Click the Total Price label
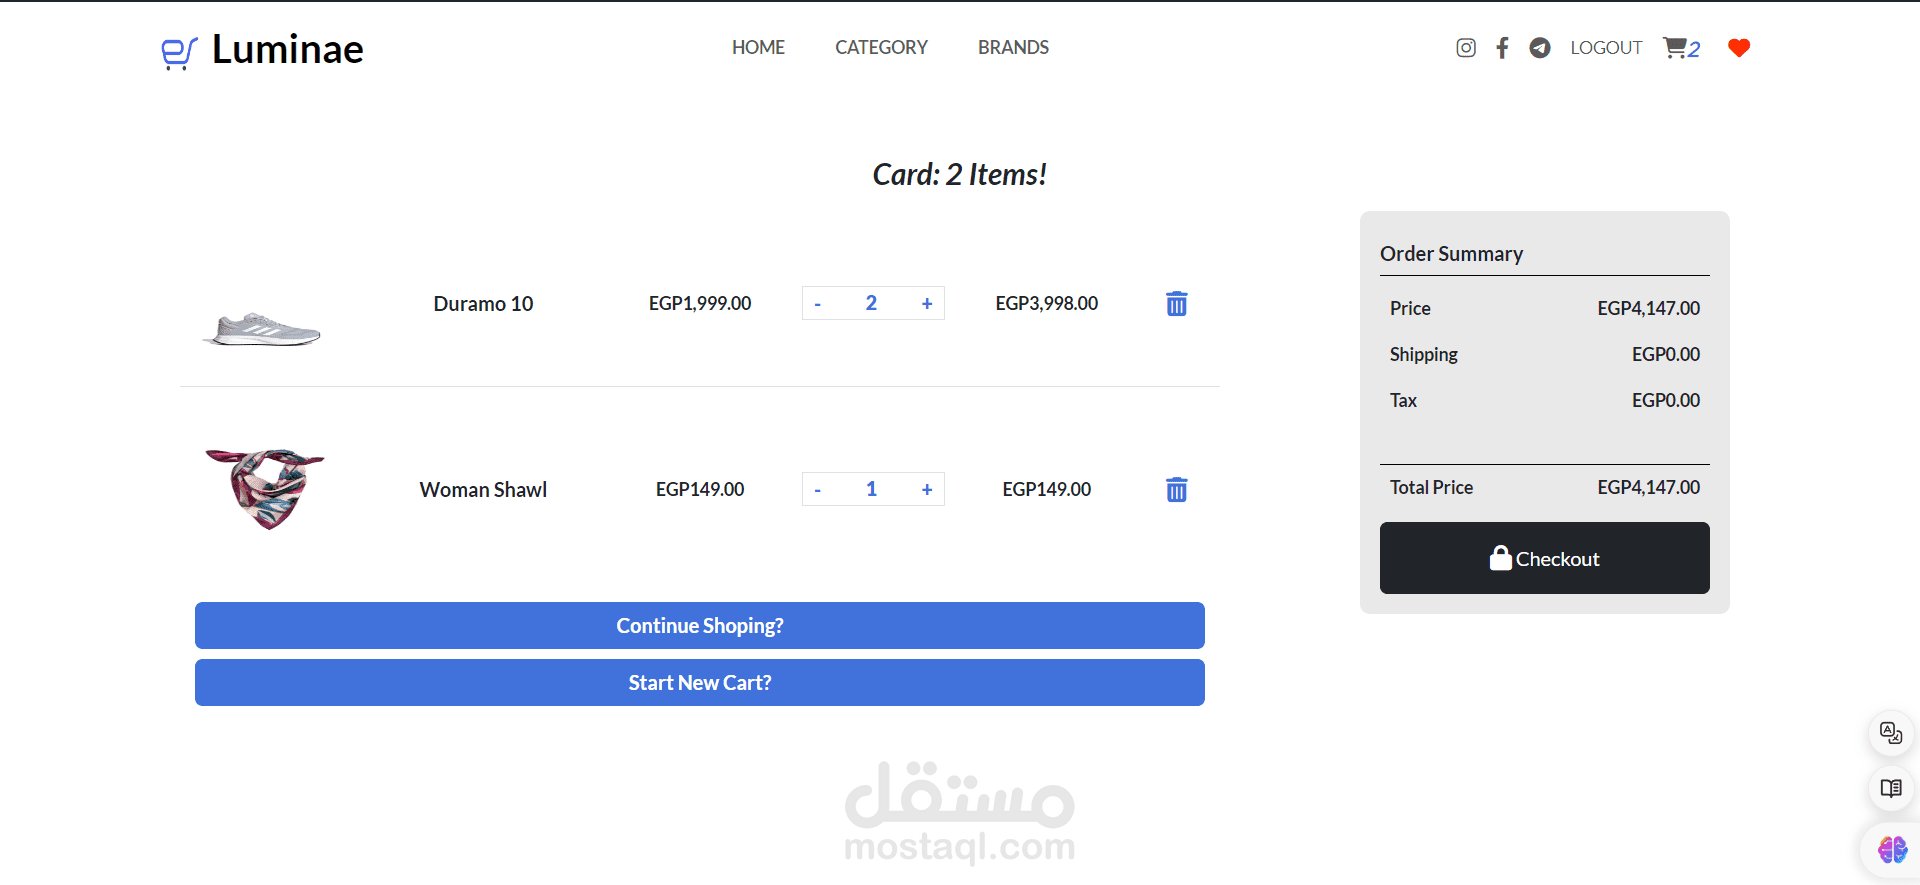The width and height of the screenshot is (1920, 885). click(1431, 487)
